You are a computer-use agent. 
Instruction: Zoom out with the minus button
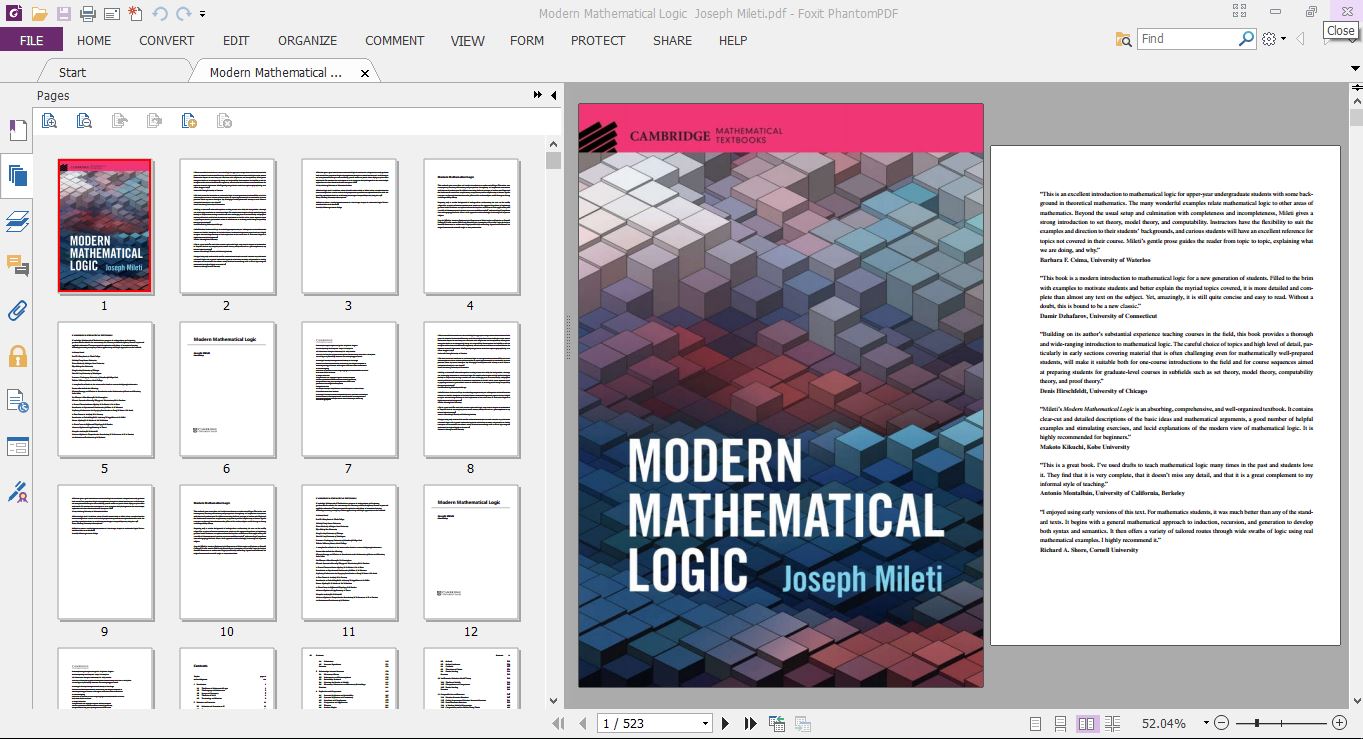click(x=1220, y=723)
